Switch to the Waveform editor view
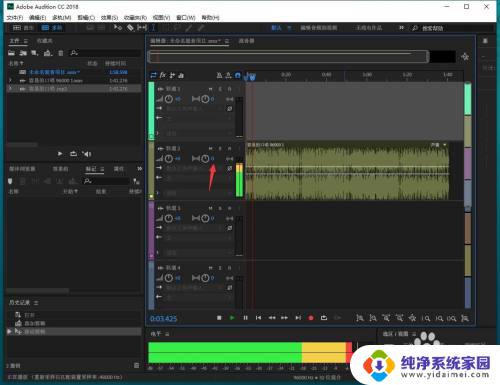The height and width of the screenshot is (385, 500). (23, 28)
